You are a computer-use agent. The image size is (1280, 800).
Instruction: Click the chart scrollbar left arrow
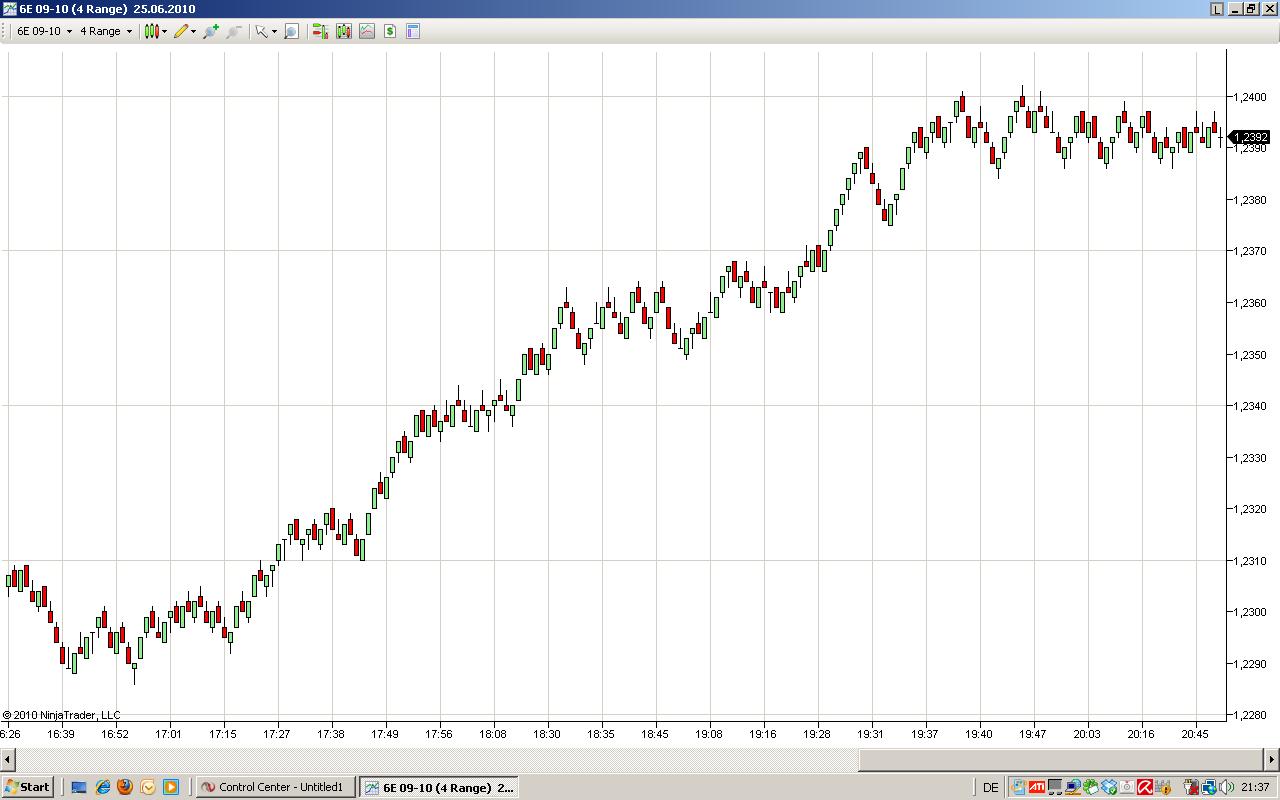[x=8, y=759]
